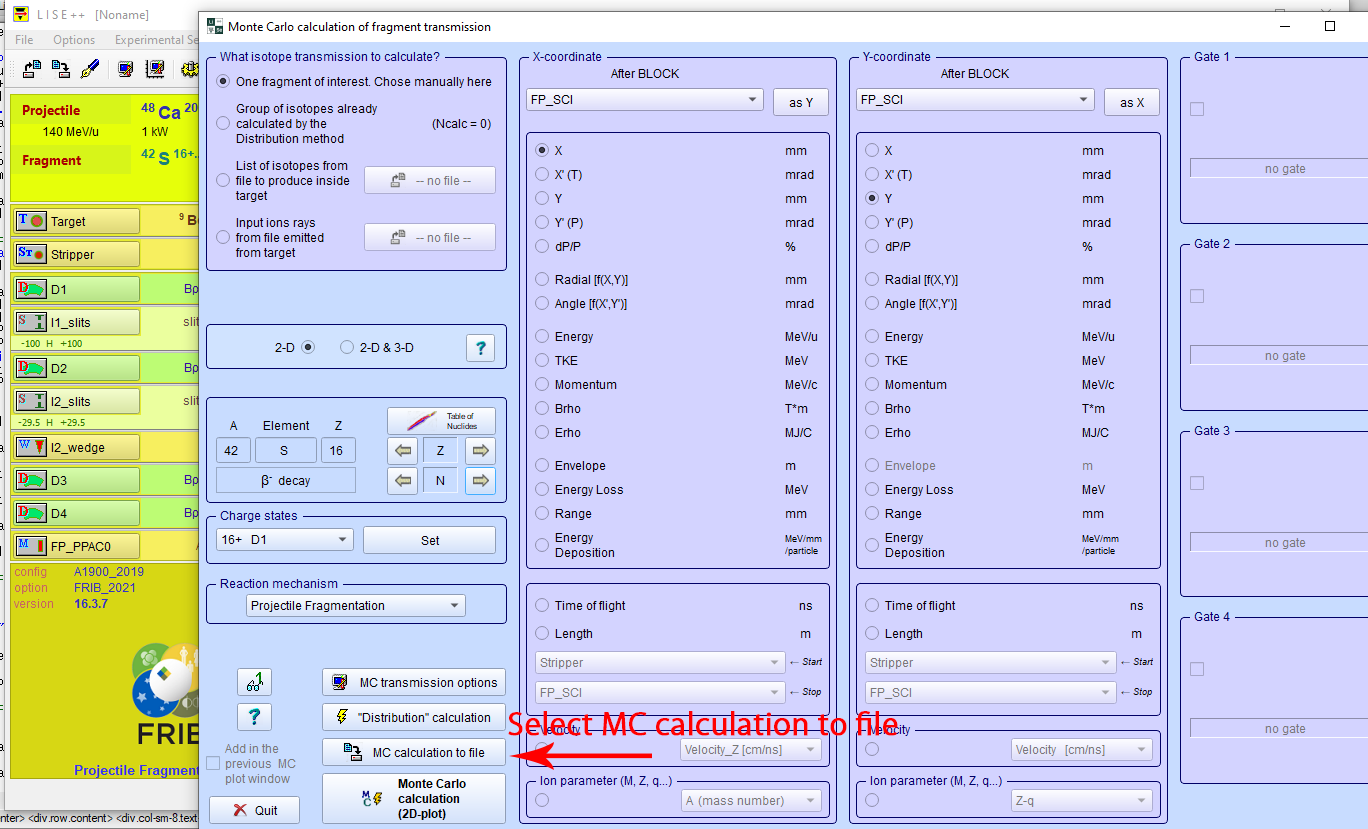The height and width of the screenshot is (829, 1368).
Task: Click the glasses icon above help button
Action: [254, 683]
